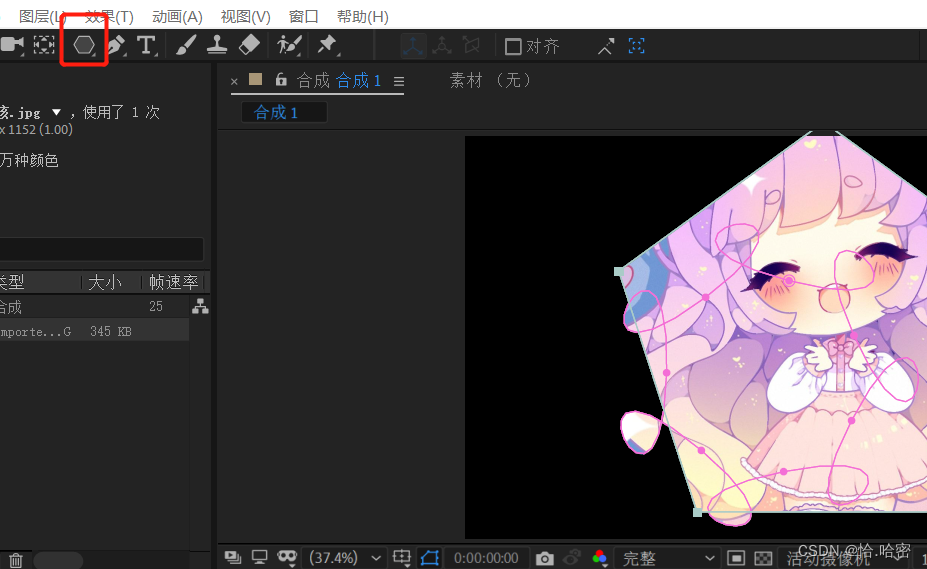Switch to the 素材 (无) tab
The height and width of the screenshot is (569, 927).
[x=490, y=80]
